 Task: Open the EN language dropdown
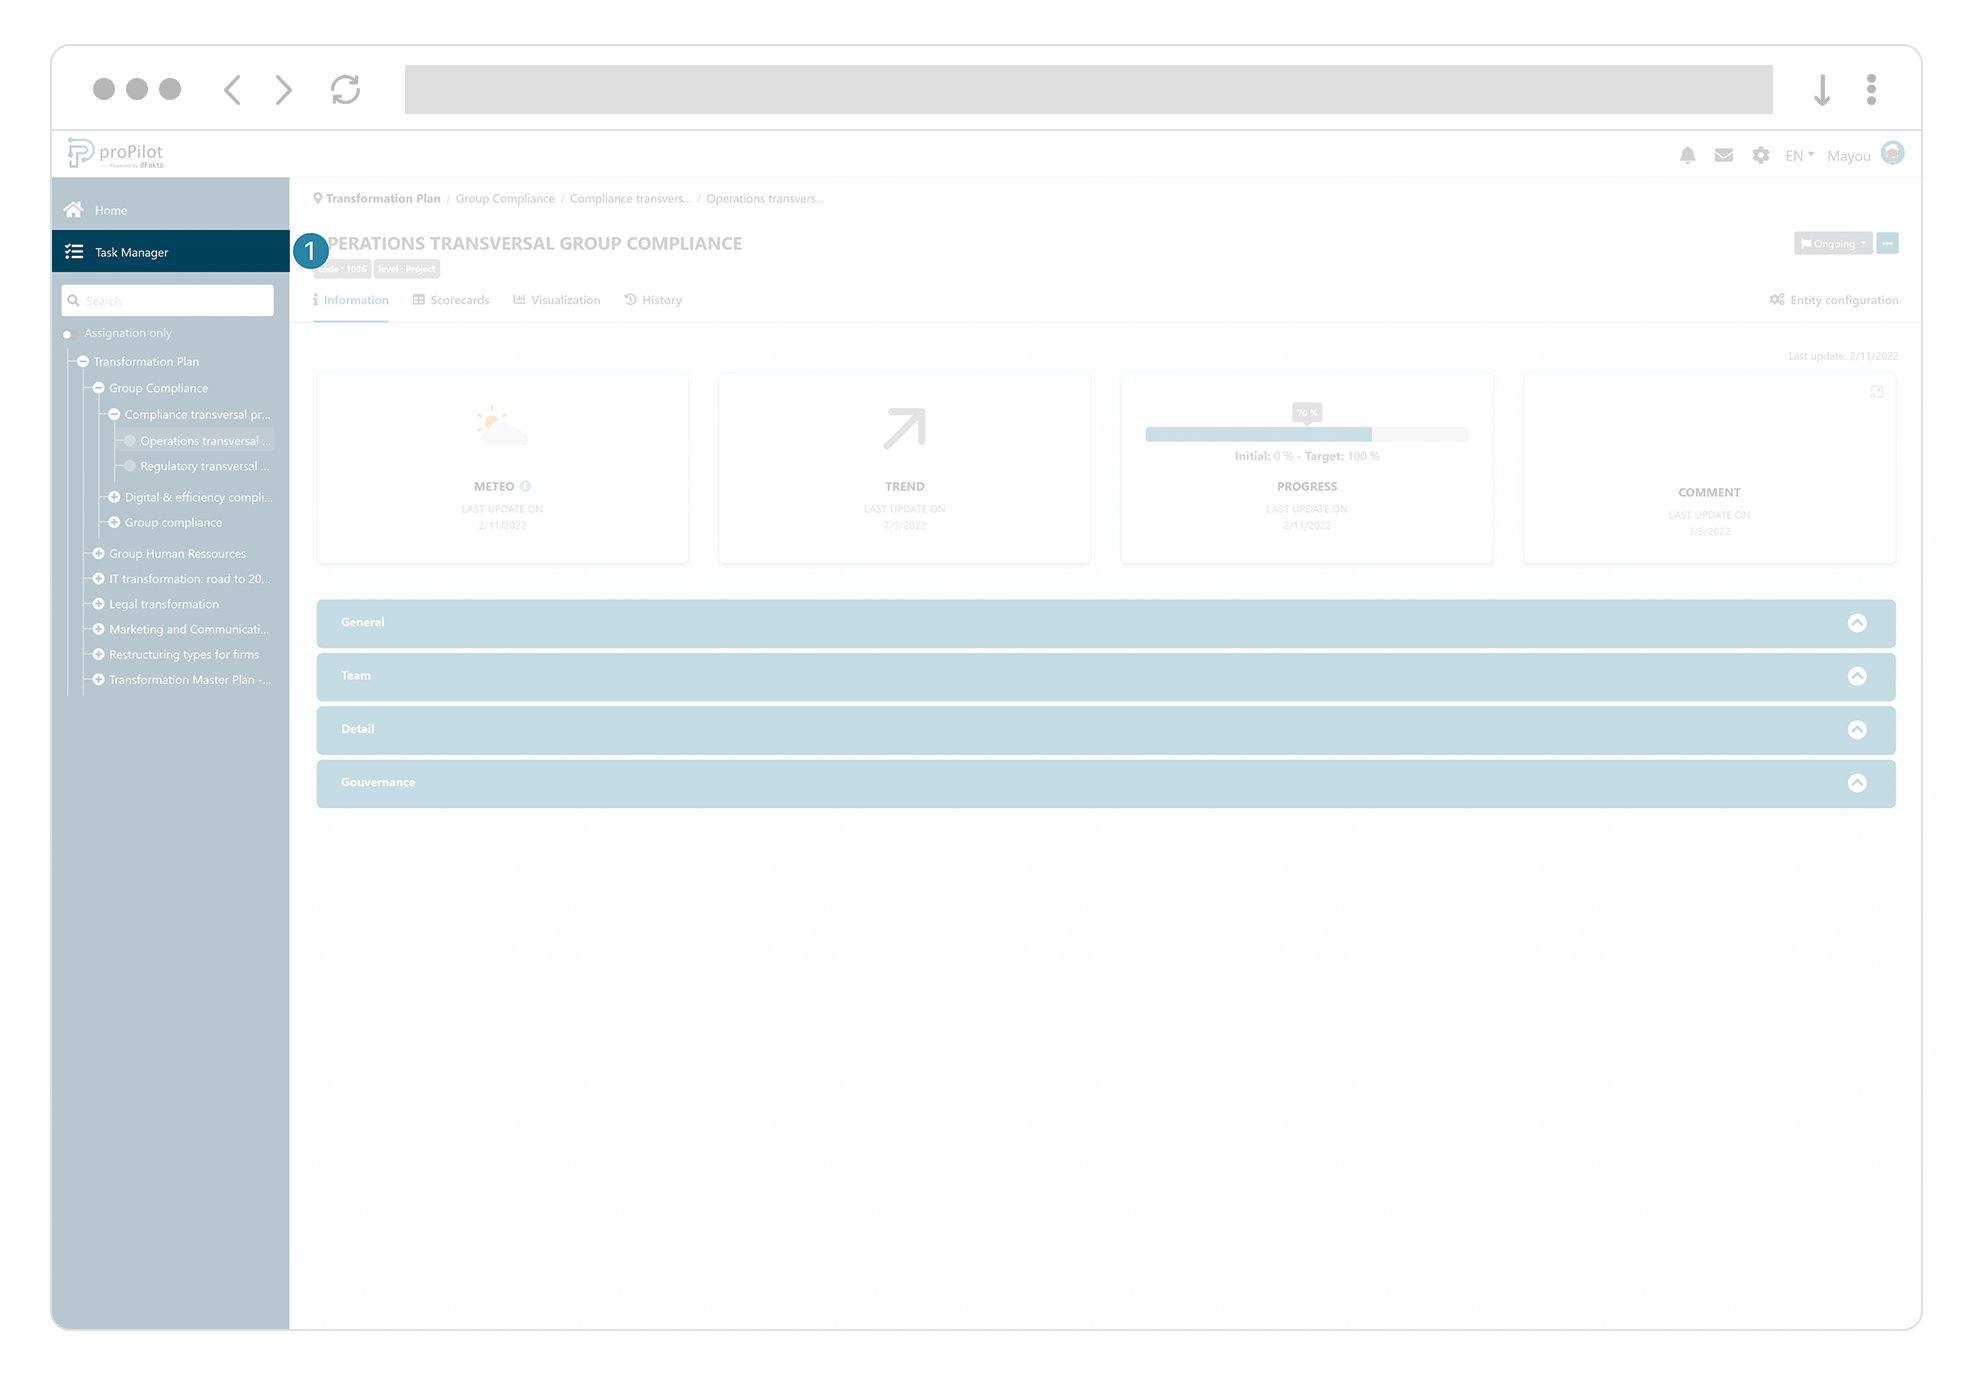1797,155
